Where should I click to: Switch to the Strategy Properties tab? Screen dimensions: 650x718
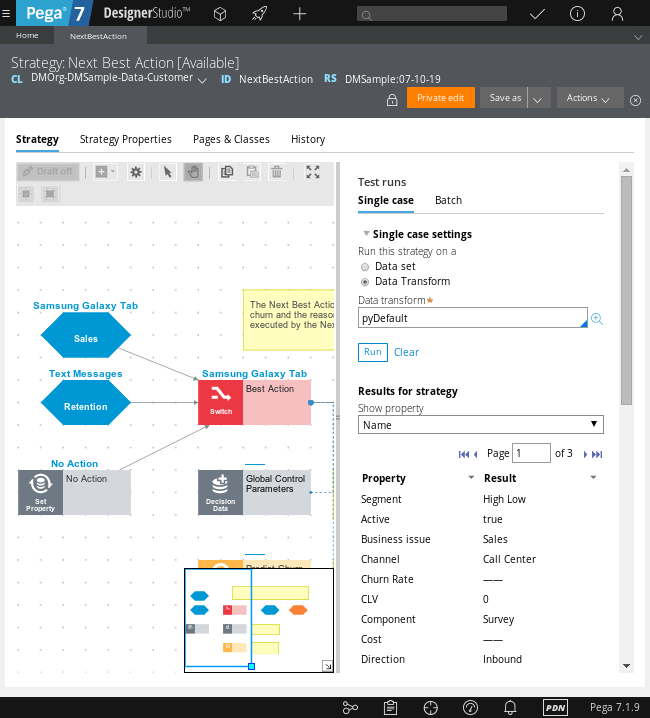point(126,139)
